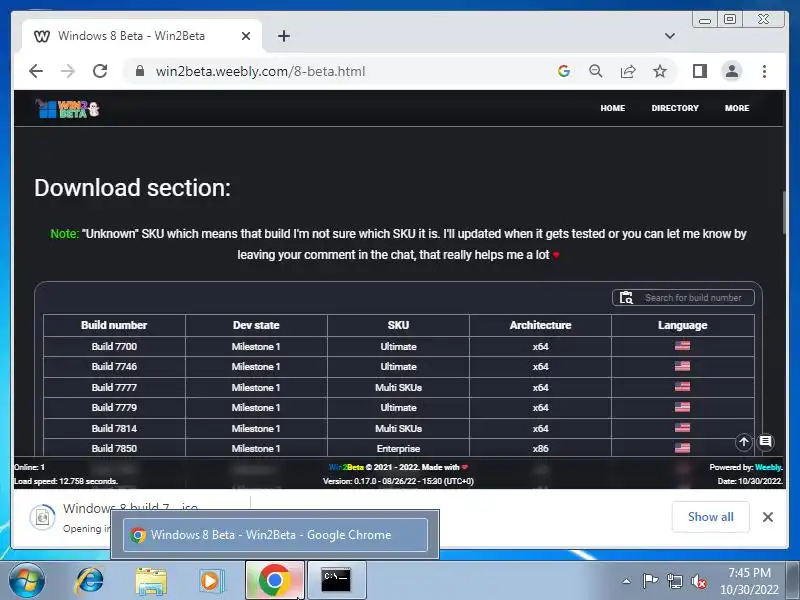Open the Chrome three-dot menu
The image size is (800, 600).
pyautogui.click(x=764, y=71)
